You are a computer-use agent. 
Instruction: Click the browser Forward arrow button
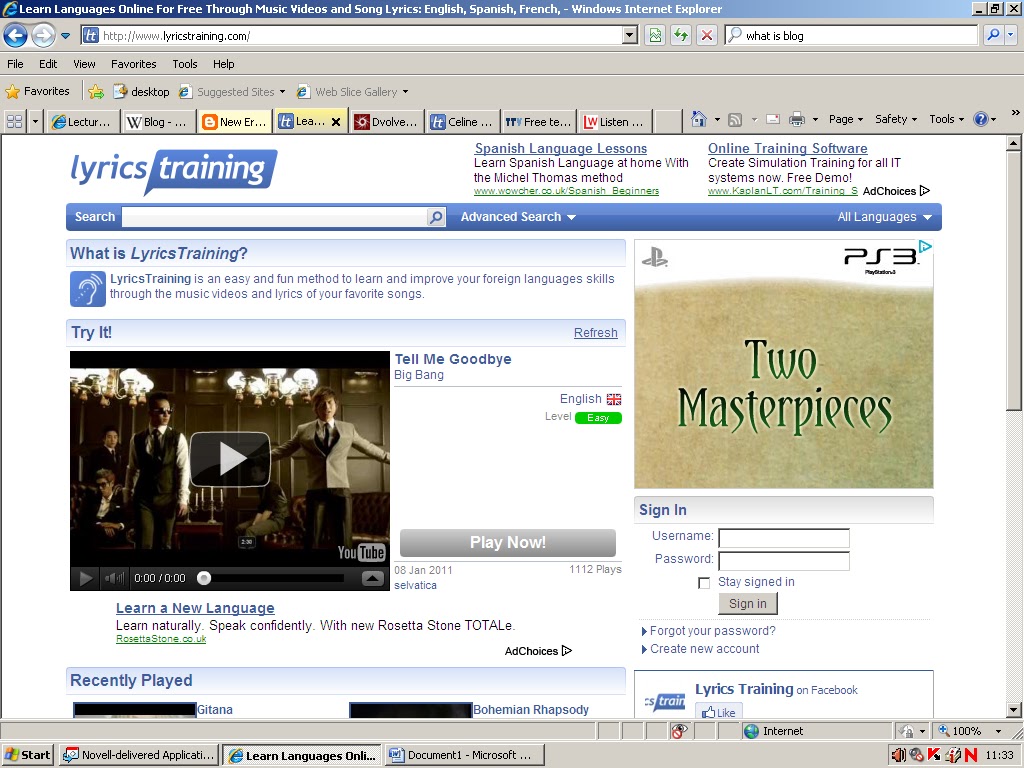pos(44,35)
